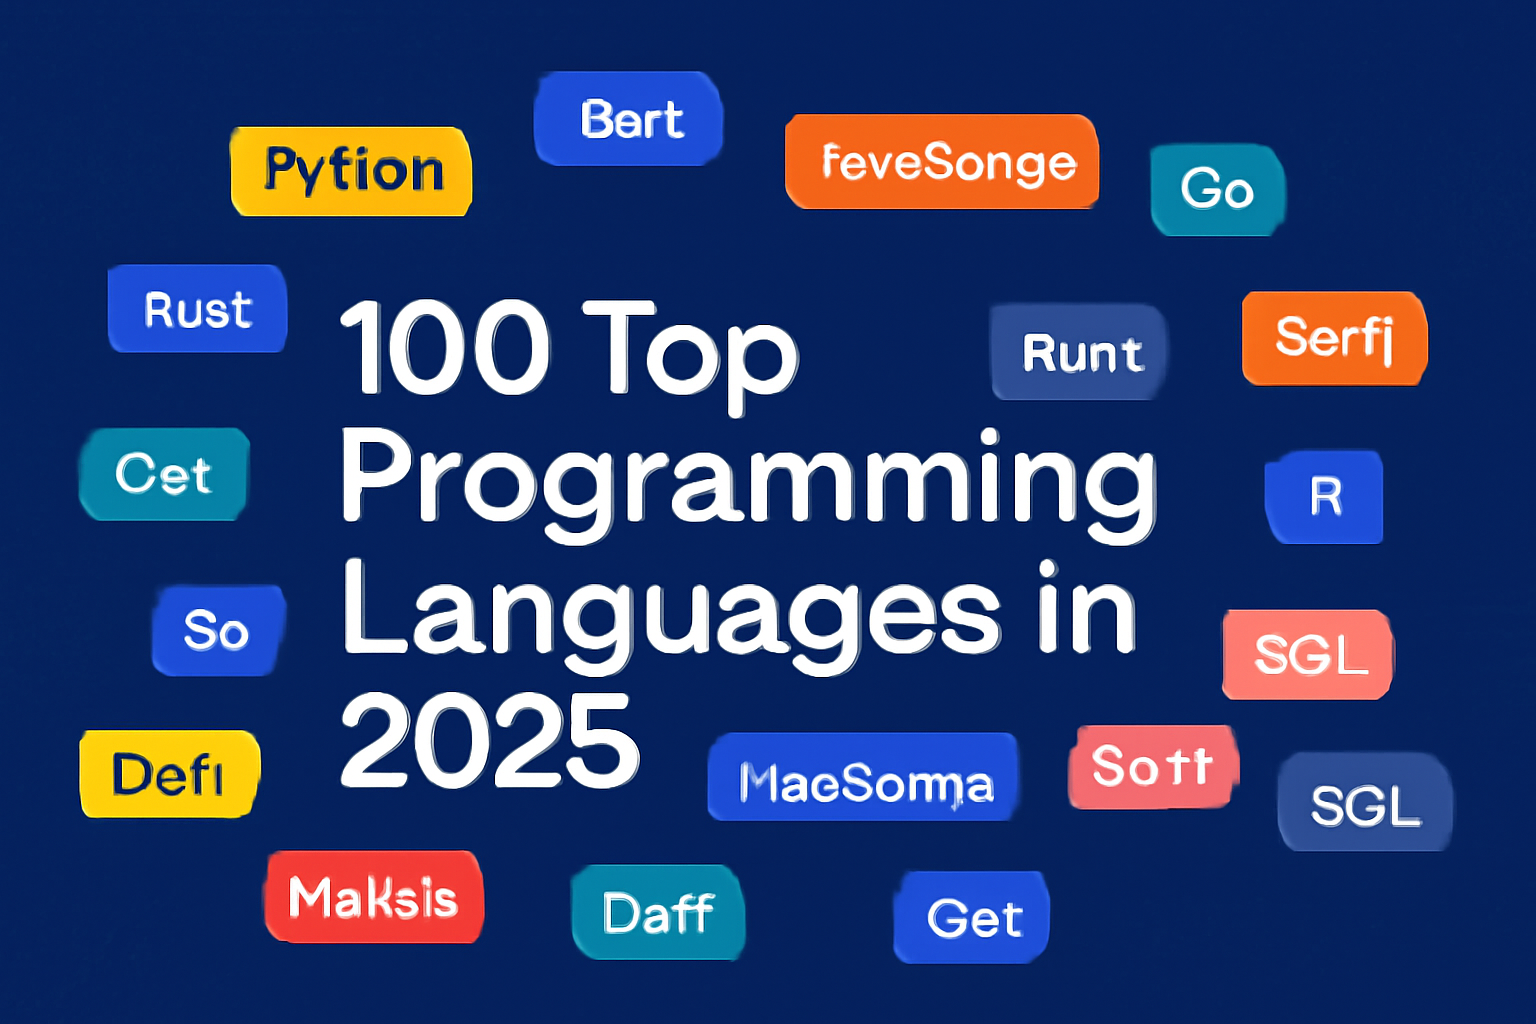Select the teal Go badge
The height and width of the screenshot is (1024, 1536).
click(x=1217, y=189)
